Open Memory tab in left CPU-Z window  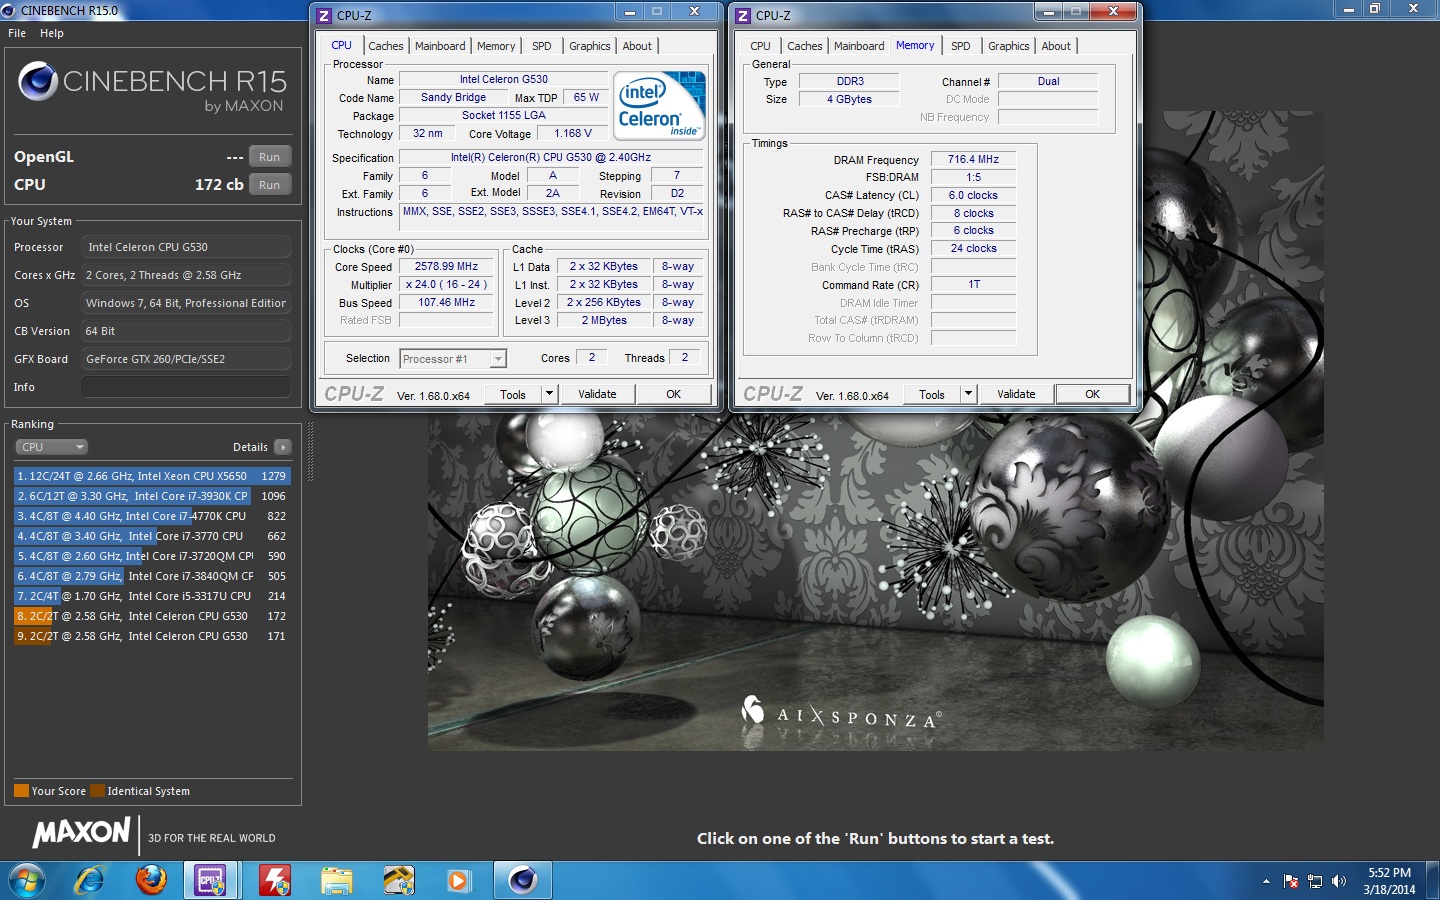496,46
